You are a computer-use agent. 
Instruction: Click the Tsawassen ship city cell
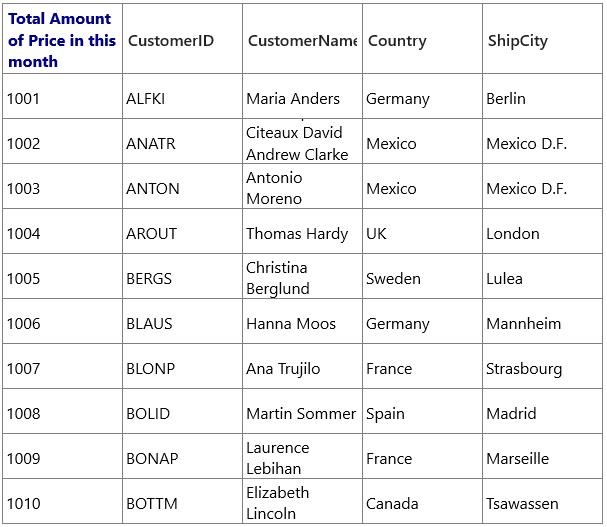tap(542, 501)
